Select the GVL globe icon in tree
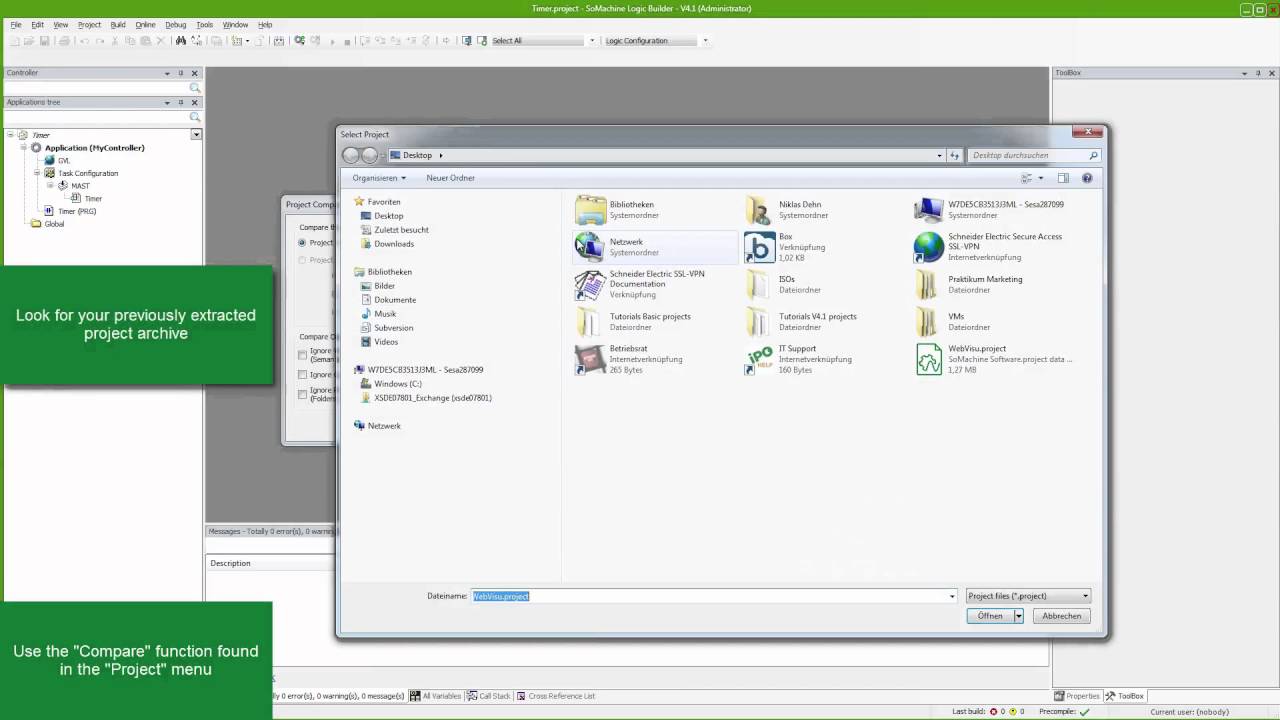This screenshot has height=720, width=1280. 49,160
